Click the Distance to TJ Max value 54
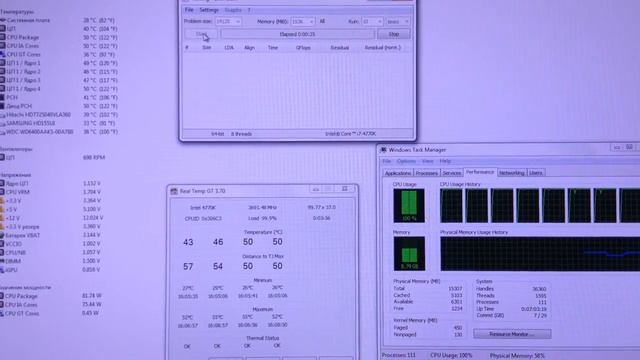Image resolution: width=640 pixels, height=360 pixels. 218,267
